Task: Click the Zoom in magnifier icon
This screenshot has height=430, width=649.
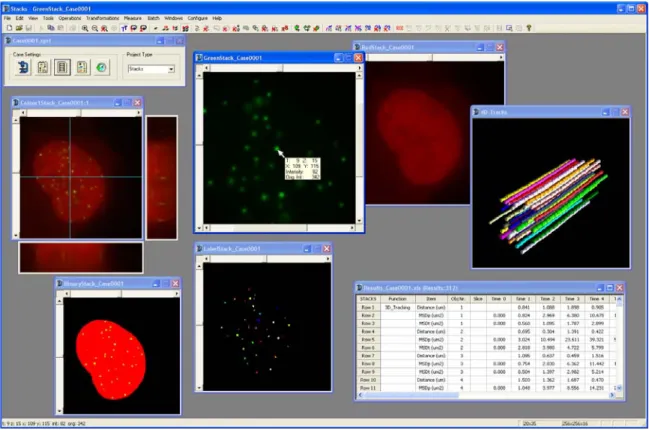Action: tap(85, 28)
